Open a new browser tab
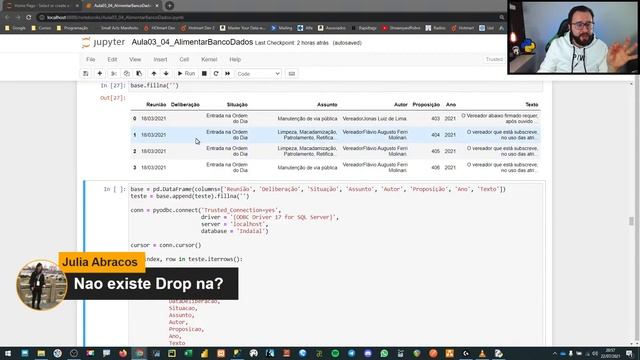Image resolution: width=640 pixels, height=360 pixels. tap(169, 6)
